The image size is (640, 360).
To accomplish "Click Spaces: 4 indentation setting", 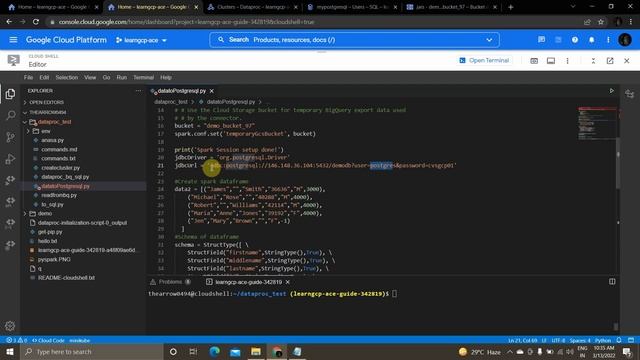I will [580, 340].
